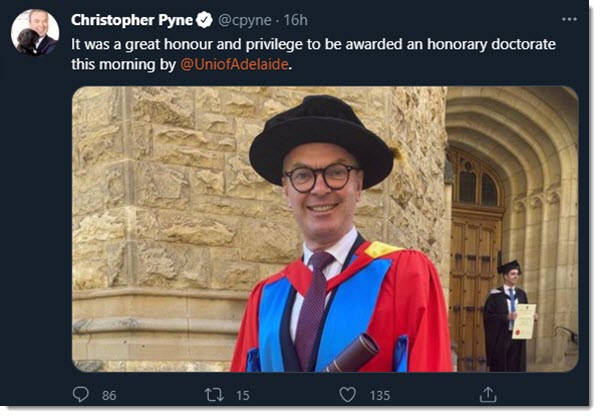Viewport: 600px width, 416px height.
Task: Click the reply count of 86
Action: click(109, 395)
